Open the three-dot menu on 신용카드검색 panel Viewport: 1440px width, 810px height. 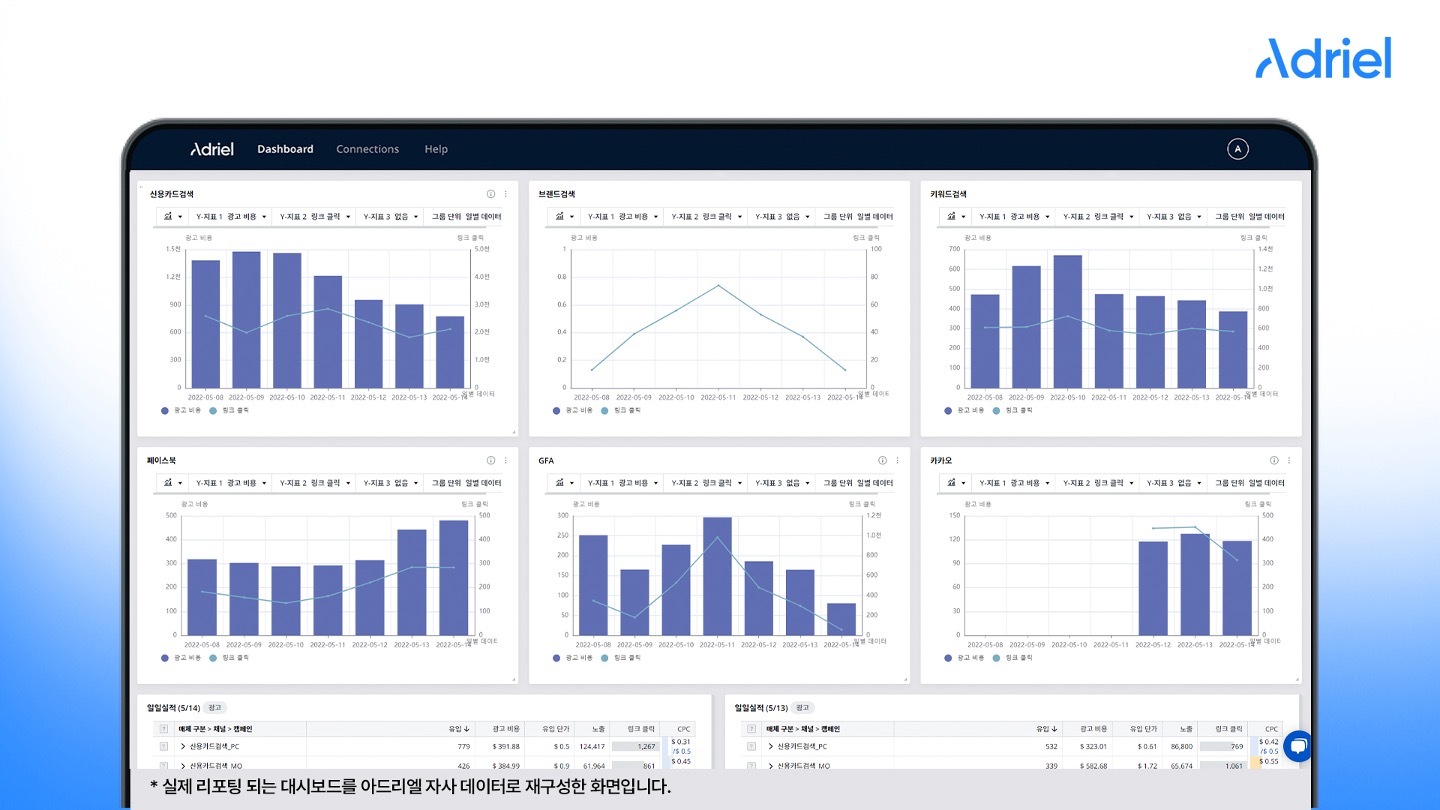click(505, 194)
